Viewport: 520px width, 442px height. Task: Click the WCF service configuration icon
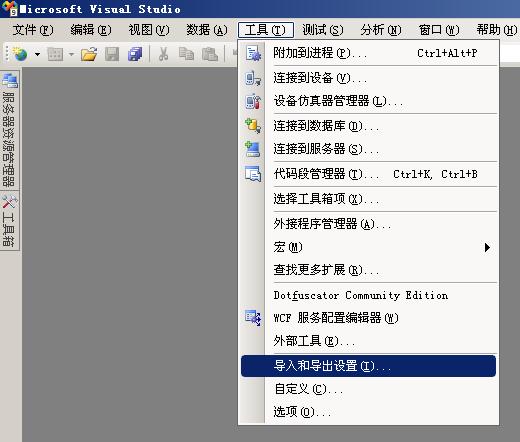[253, 318]
